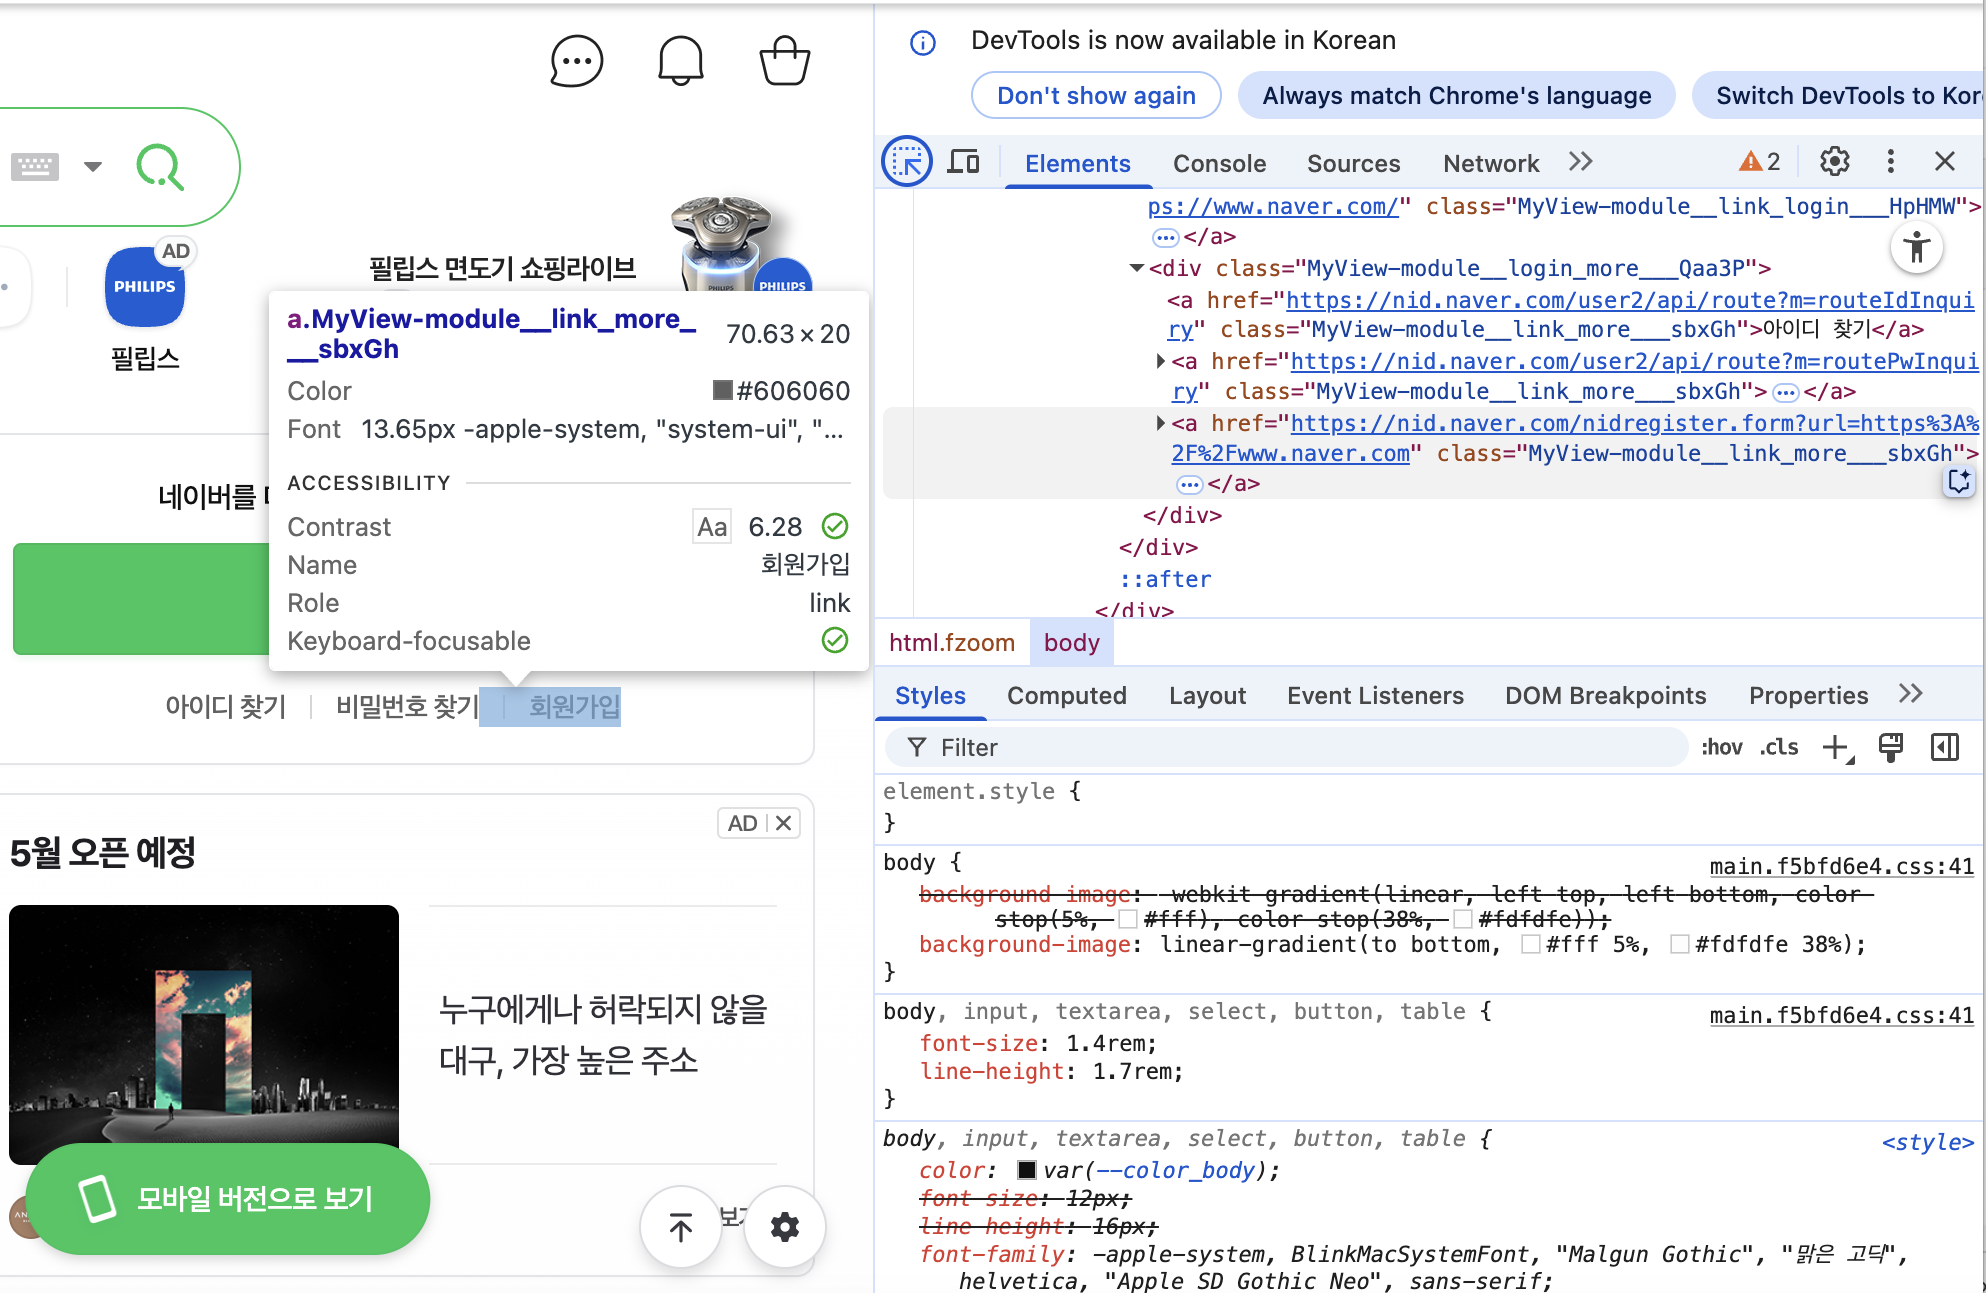Open DevTools settings gear

coord(1835,162)
